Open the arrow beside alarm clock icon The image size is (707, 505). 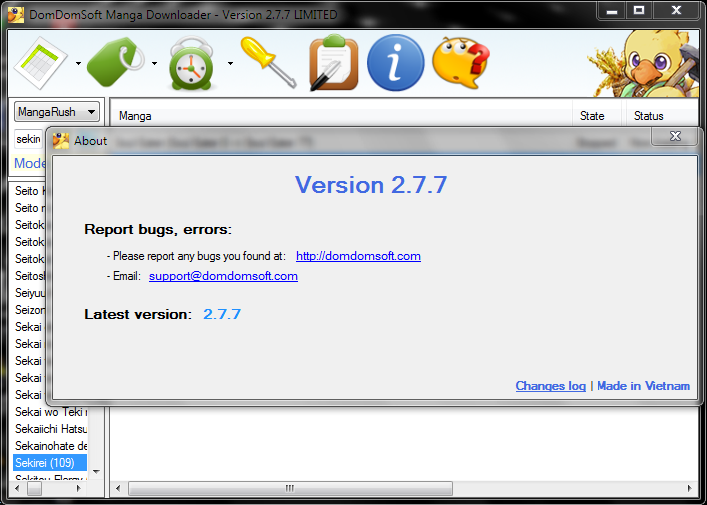(x=230, y=64)
